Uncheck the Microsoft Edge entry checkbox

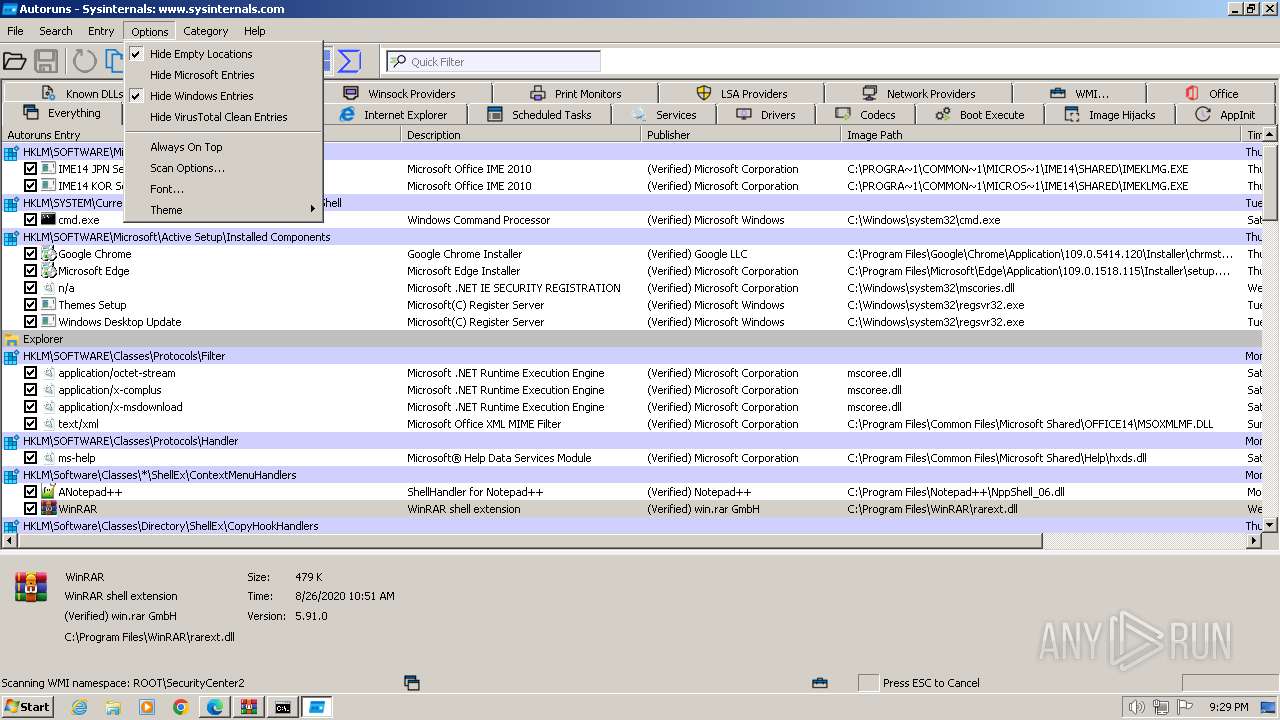click(30, 271)
